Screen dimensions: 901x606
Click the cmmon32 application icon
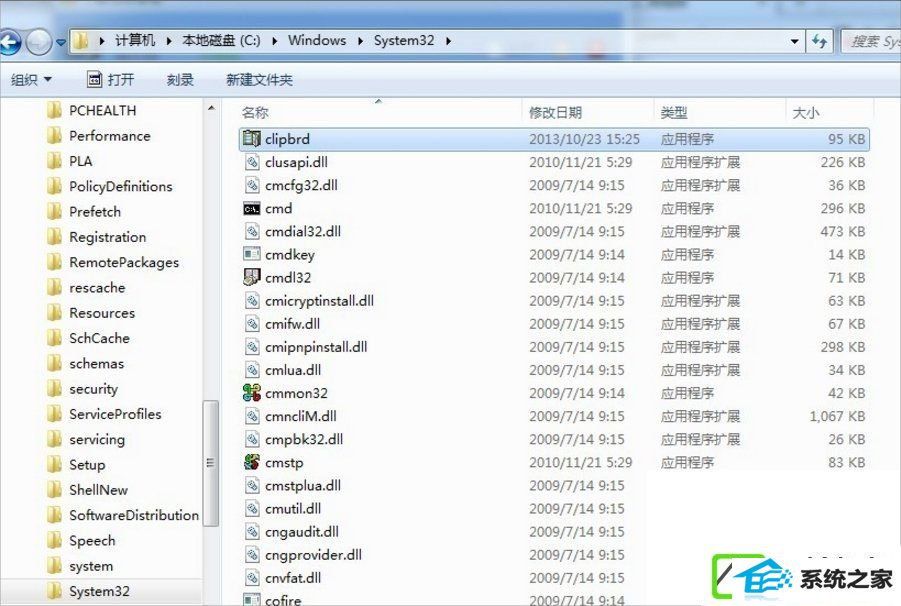click(252, 393)
